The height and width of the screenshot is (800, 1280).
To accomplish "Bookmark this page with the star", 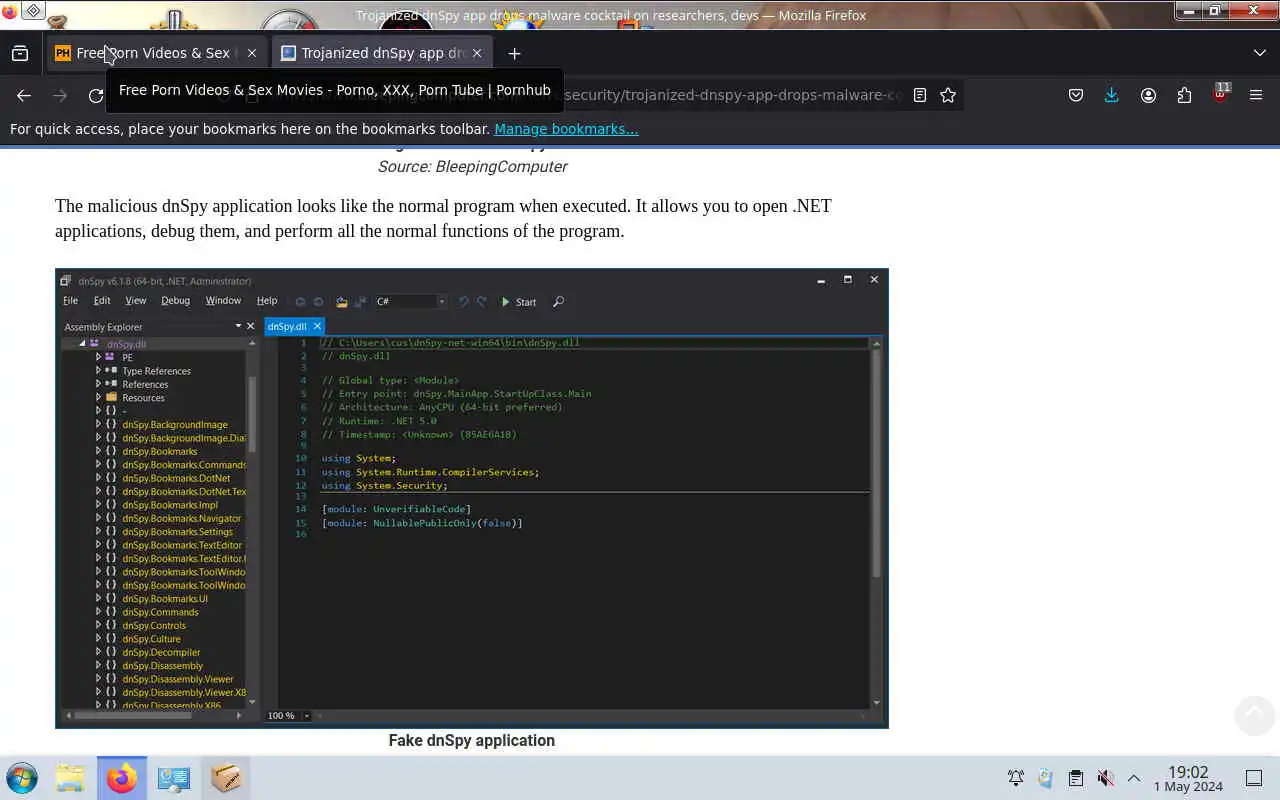I will click(948, 95).
